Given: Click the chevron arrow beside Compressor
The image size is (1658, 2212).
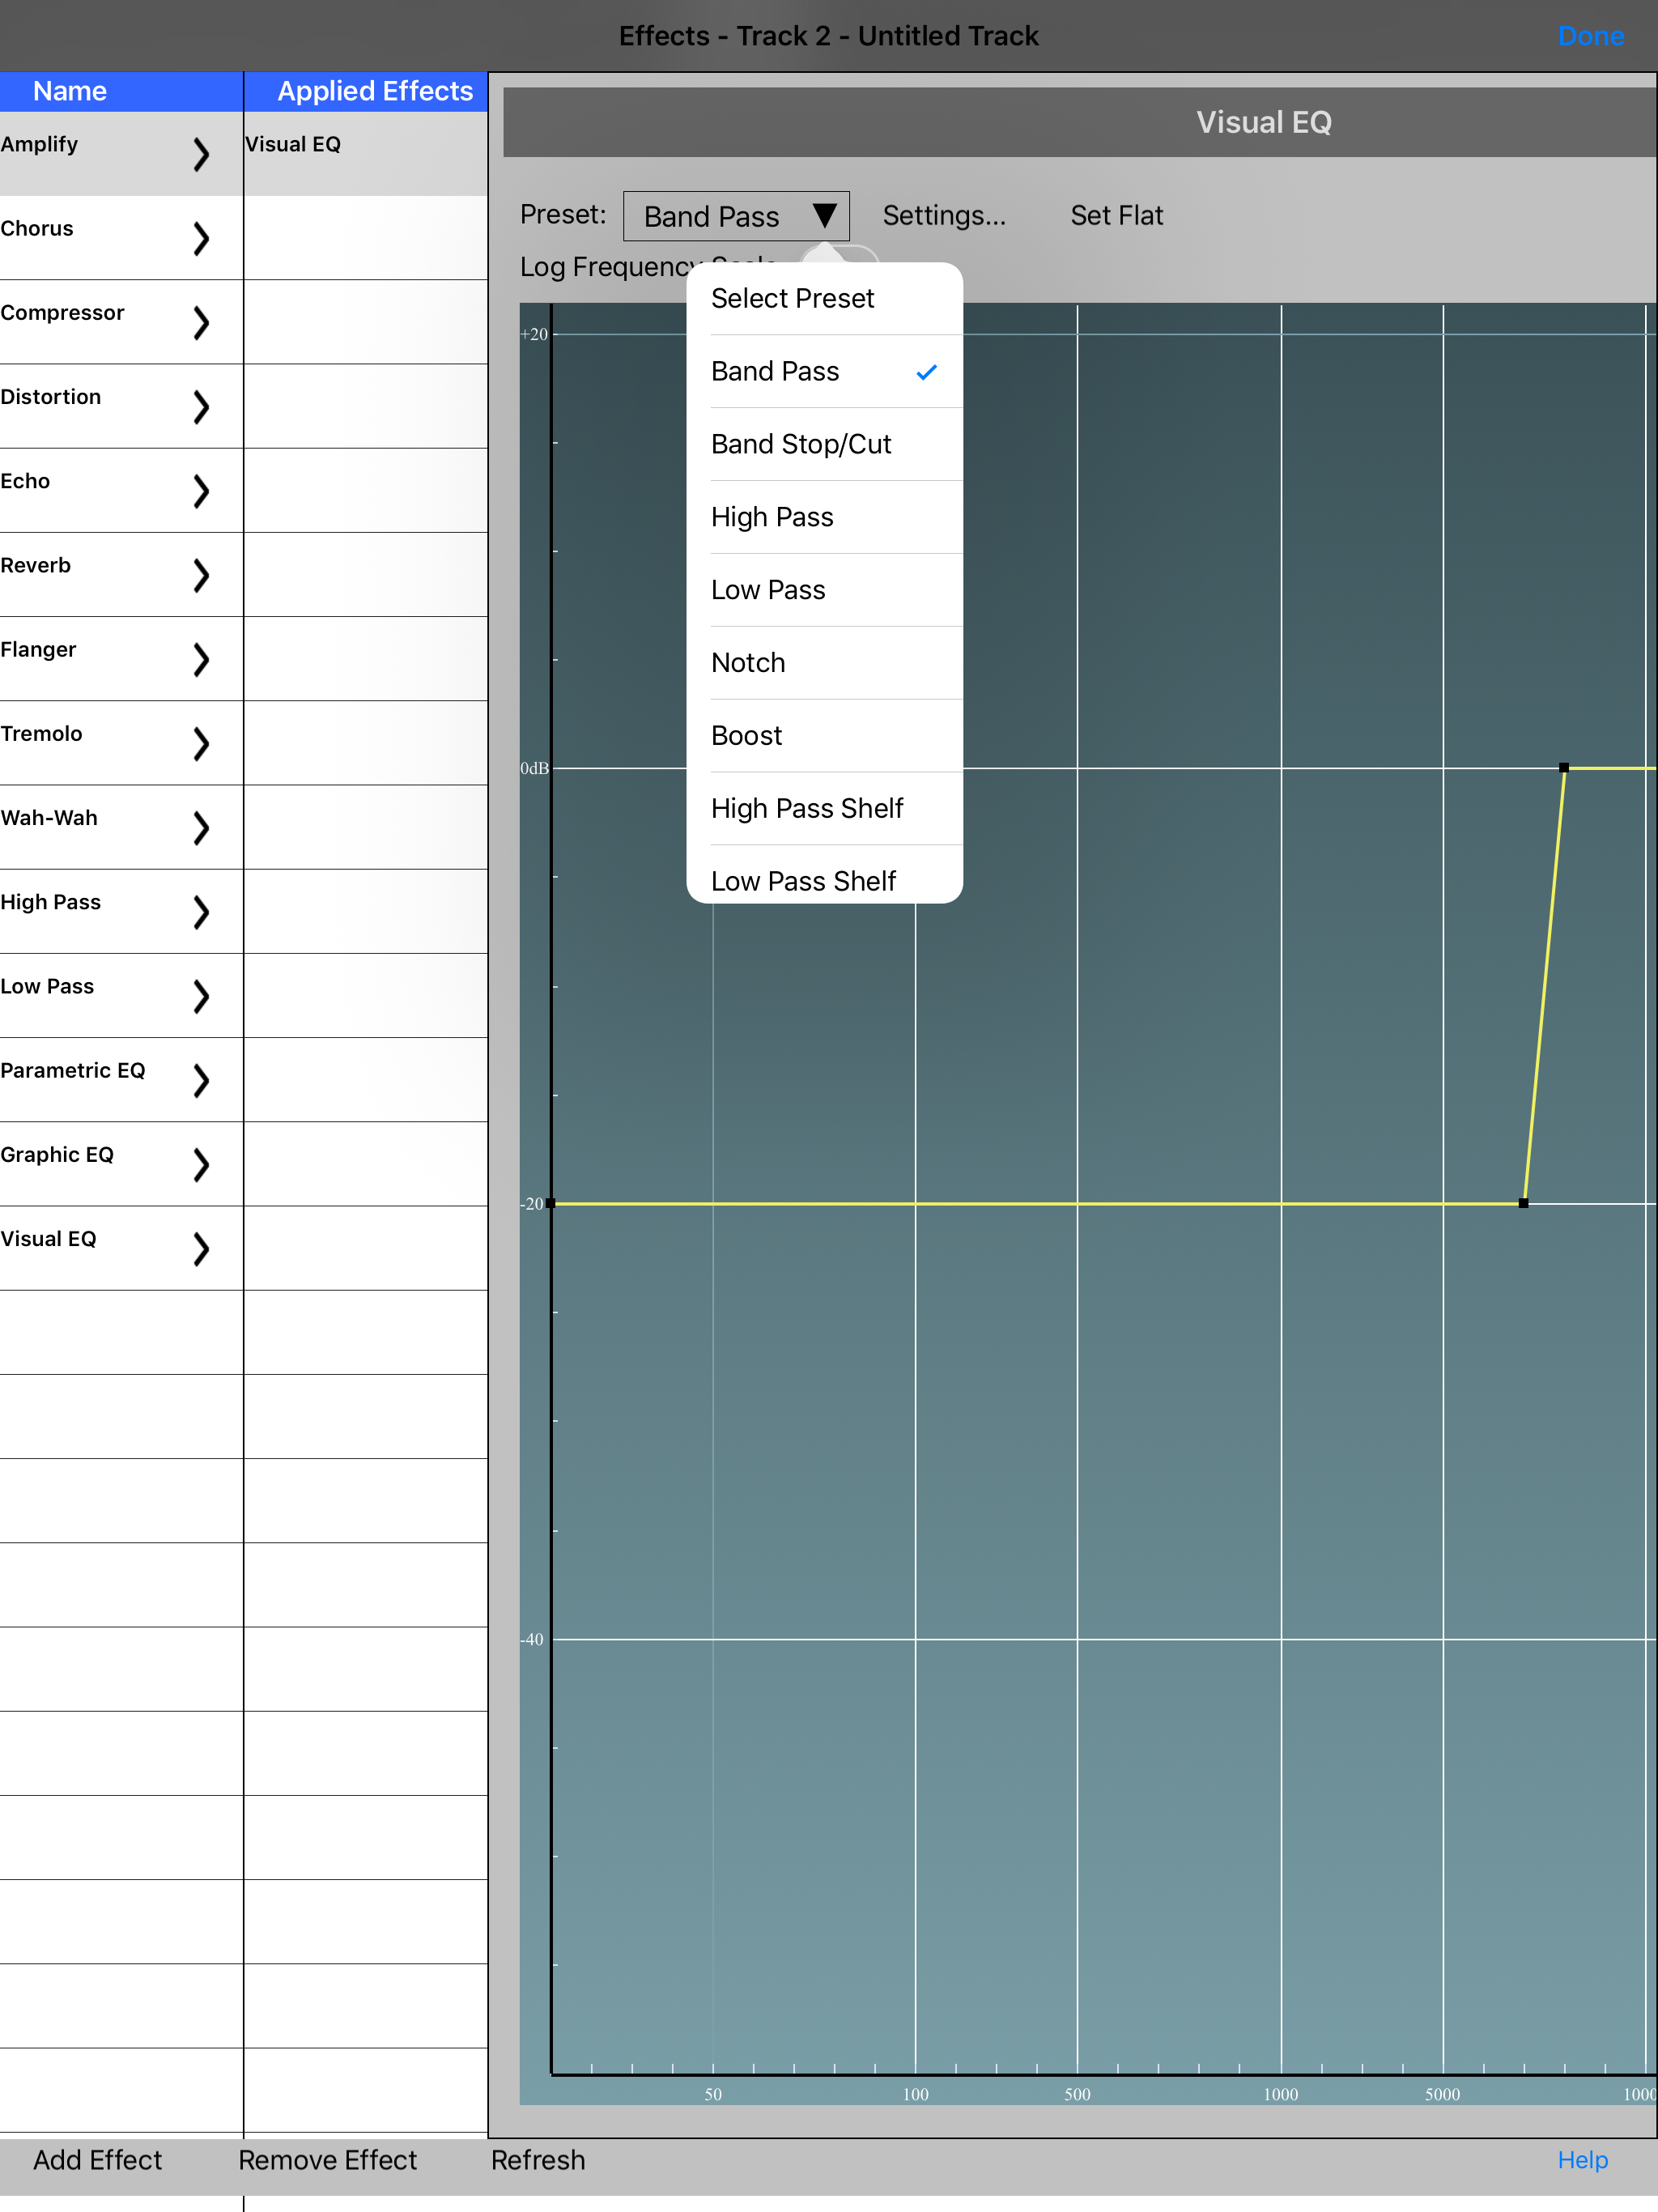Looking at the screenshot, I should click(x=201, y=322).
